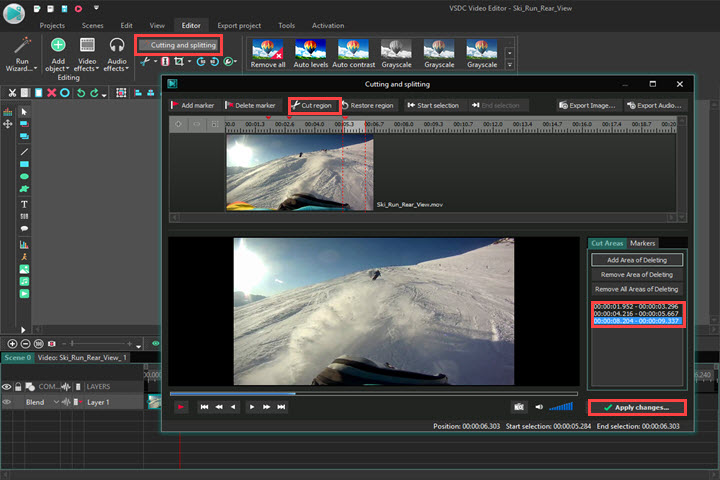
Task: Select the Ellipse shape tool
Action: tap(24, 176)
